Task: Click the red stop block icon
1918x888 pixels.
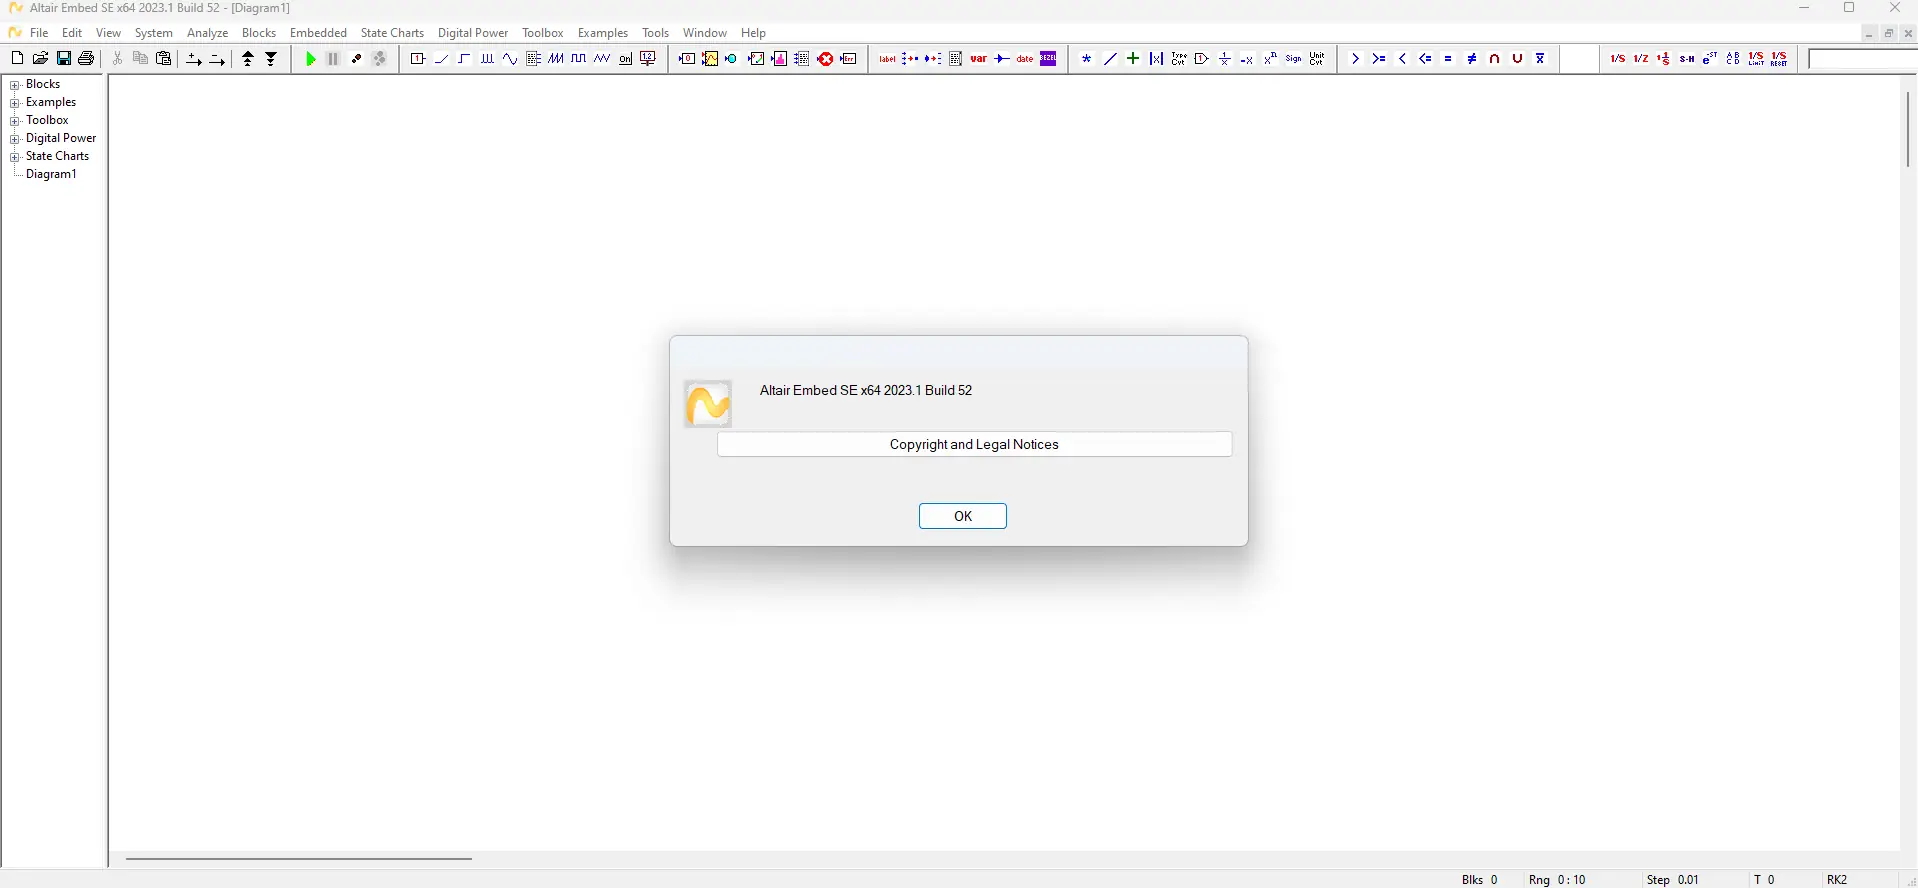Action: (x=825, y=59)
